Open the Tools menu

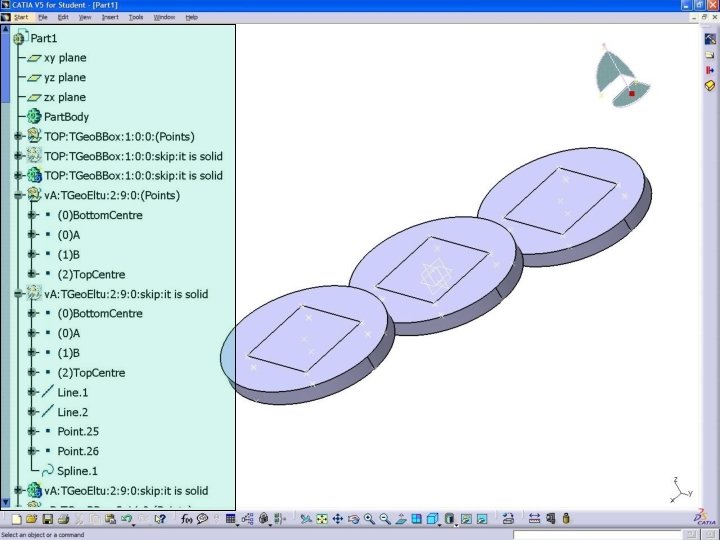pos(136,17)
